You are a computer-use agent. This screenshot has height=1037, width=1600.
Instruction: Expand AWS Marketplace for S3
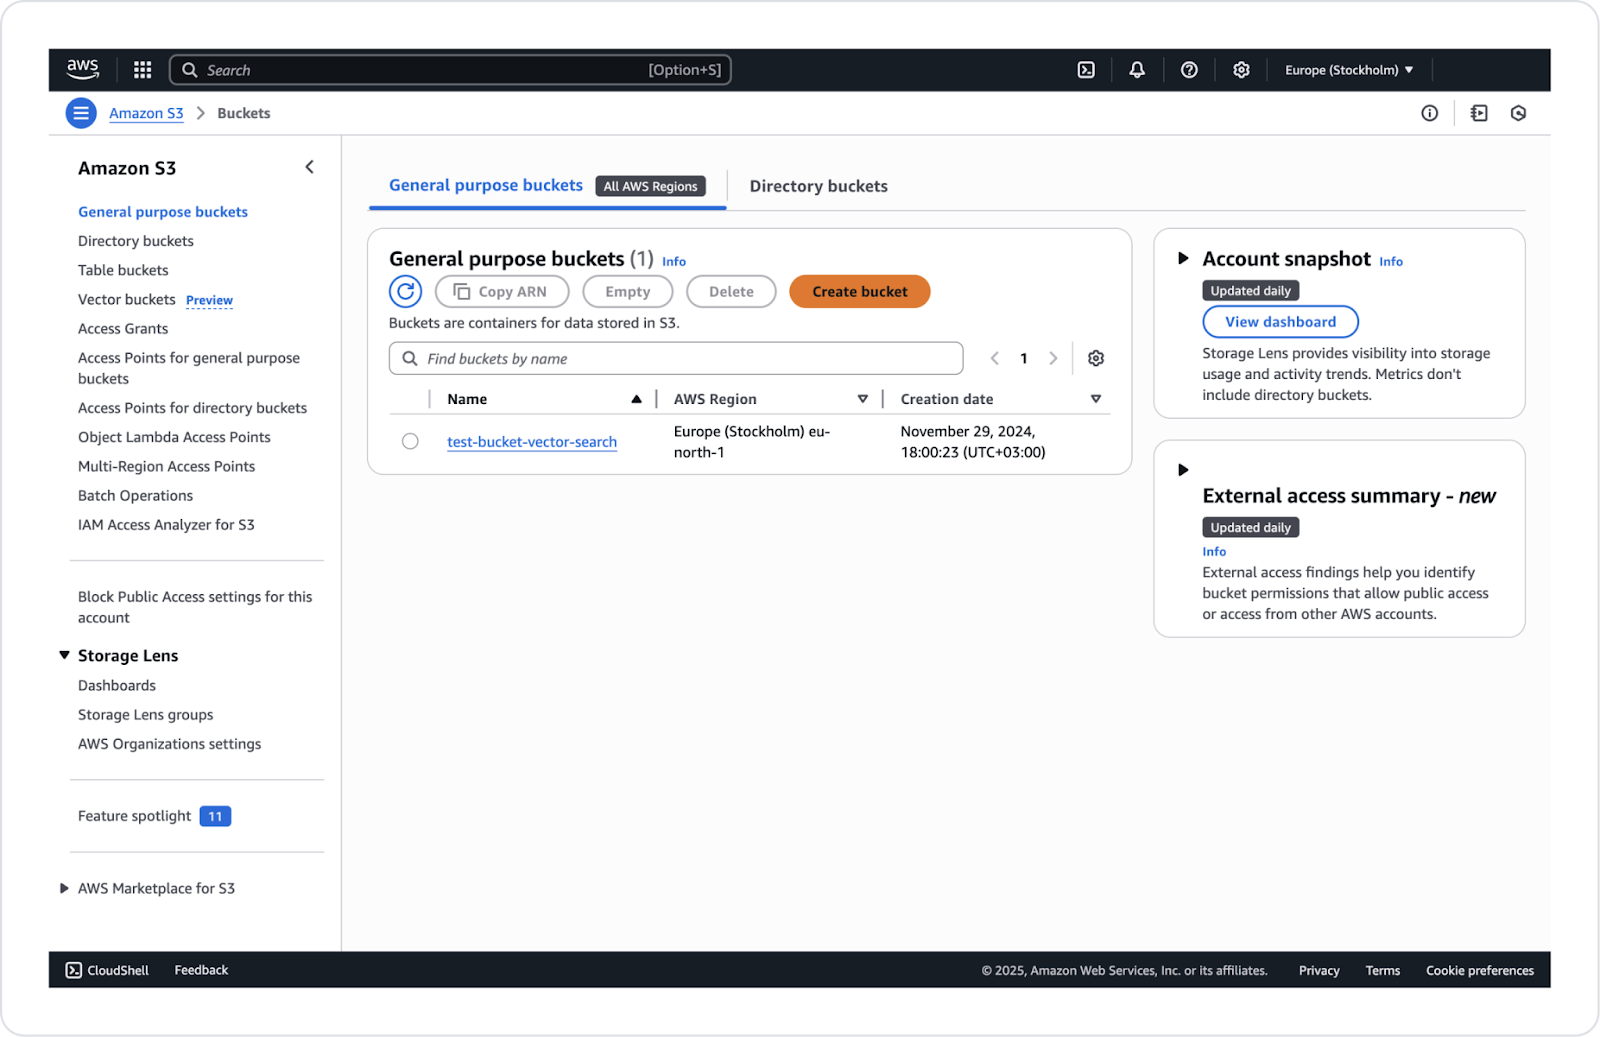pos(64,888)
